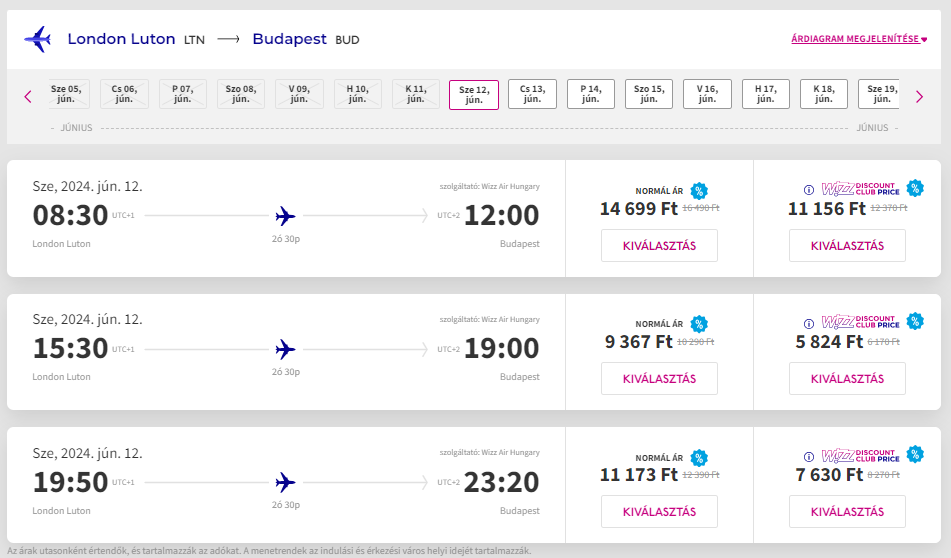951x558 pixels.
Task: Click the airplane icon beside London Luton header
Action: (x=38, y=39)
